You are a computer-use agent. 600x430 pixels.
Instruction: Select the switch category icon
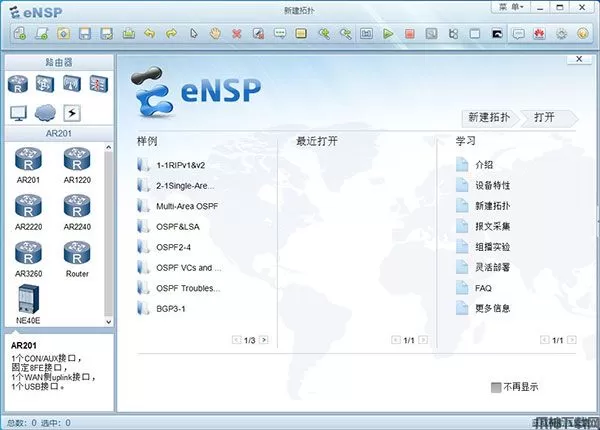click(45, 84)
